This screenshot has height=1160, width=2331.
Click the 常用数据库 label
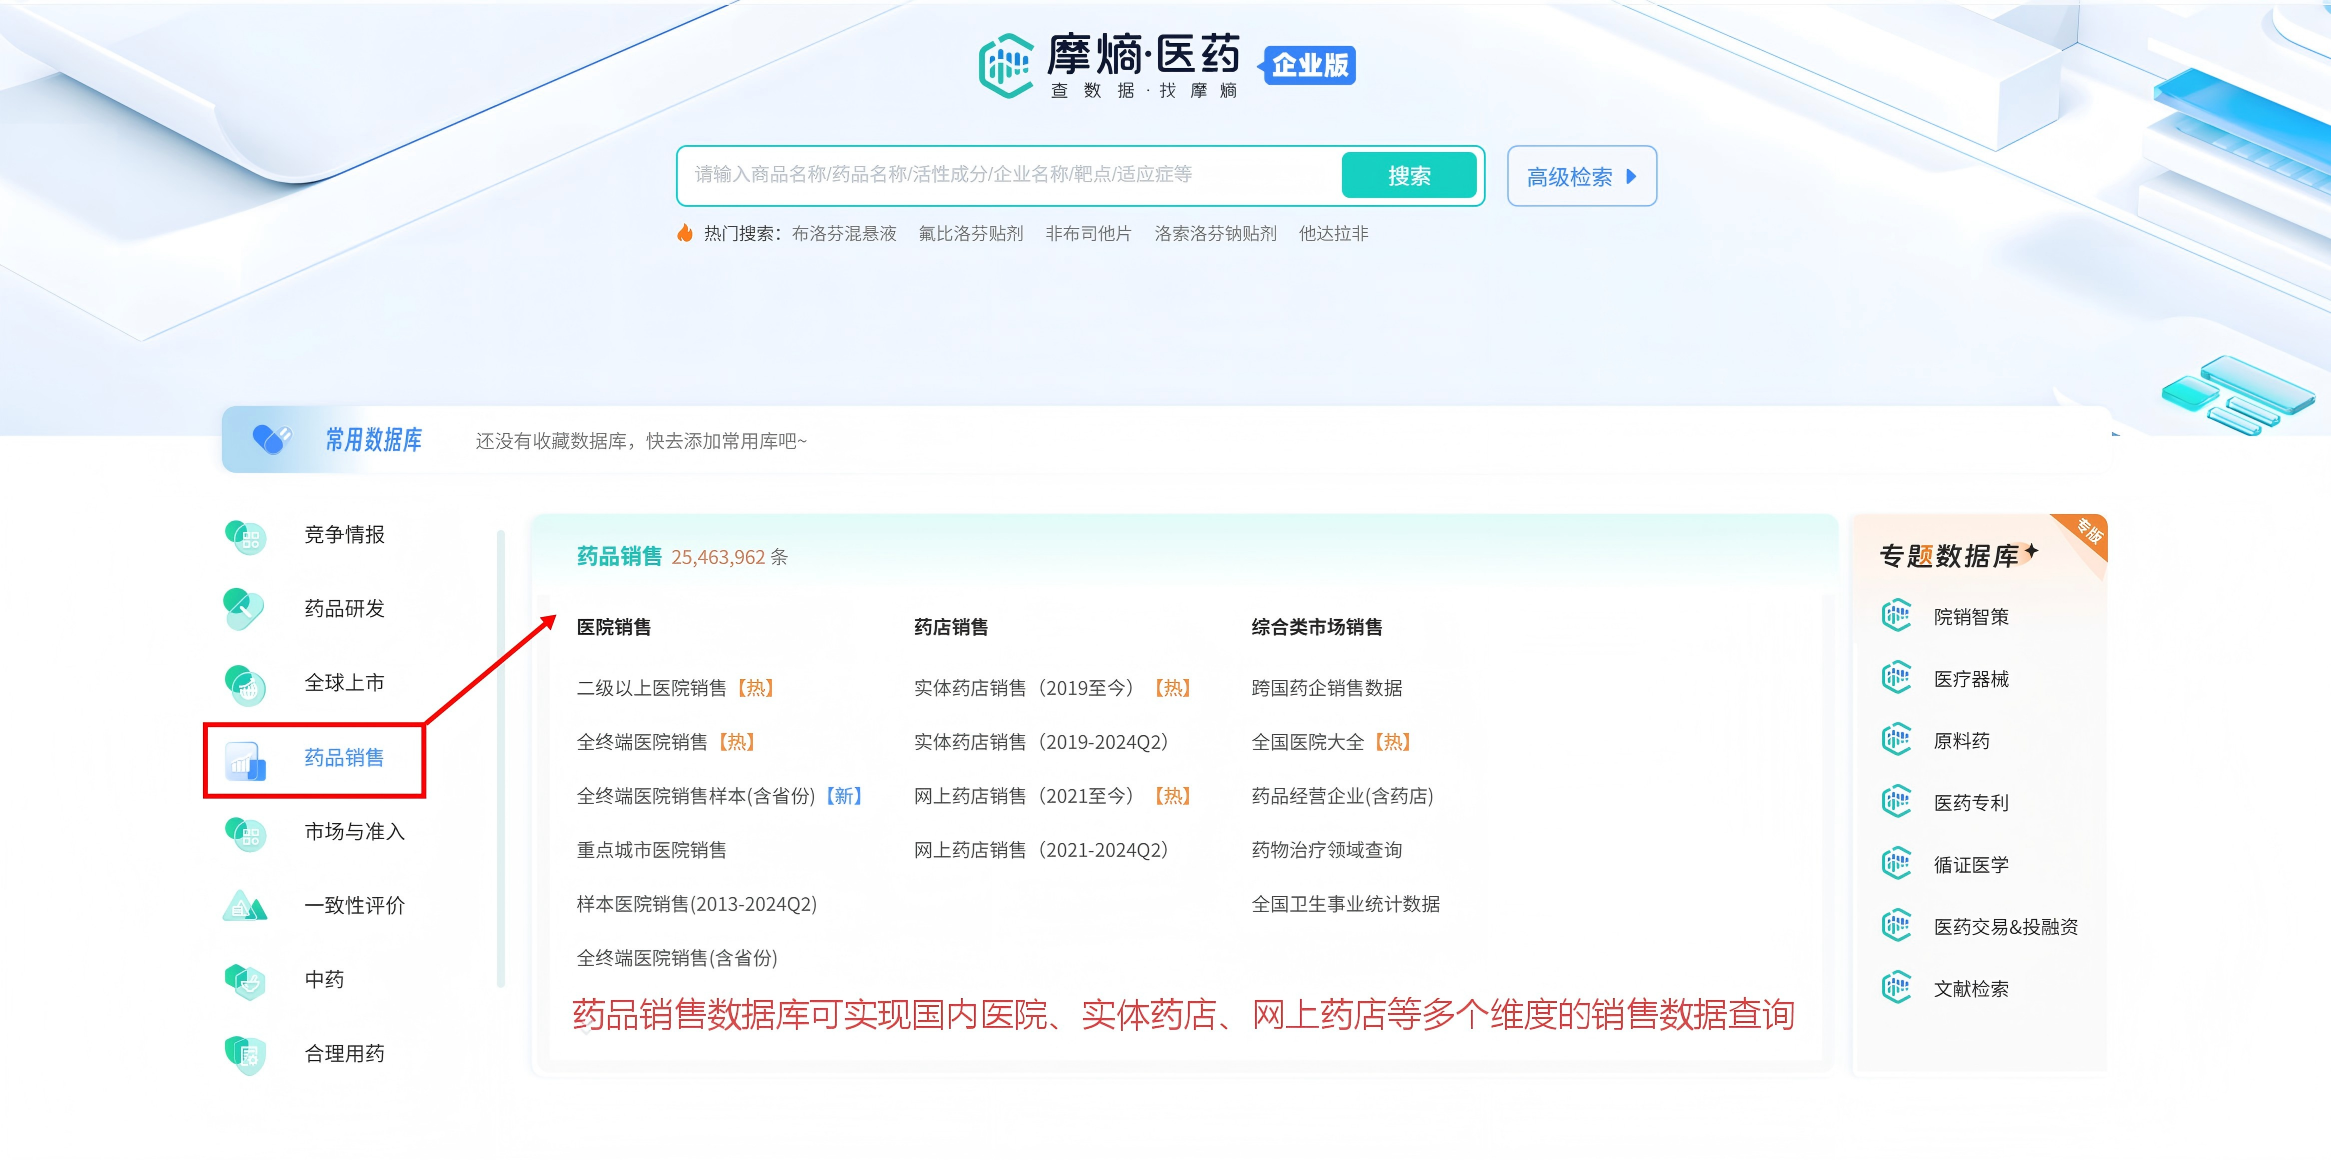coord(373,440)
